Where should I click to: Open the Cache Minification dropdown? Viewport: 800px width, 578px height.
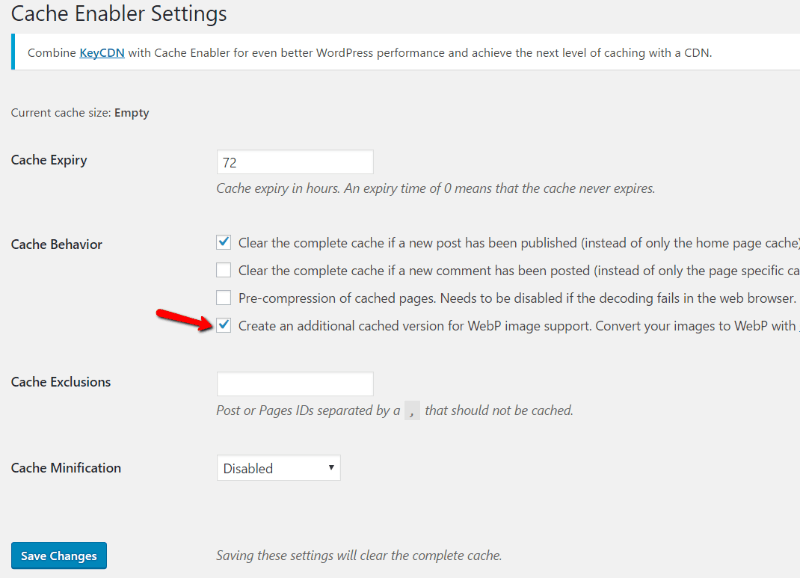[x=279, y=468]
